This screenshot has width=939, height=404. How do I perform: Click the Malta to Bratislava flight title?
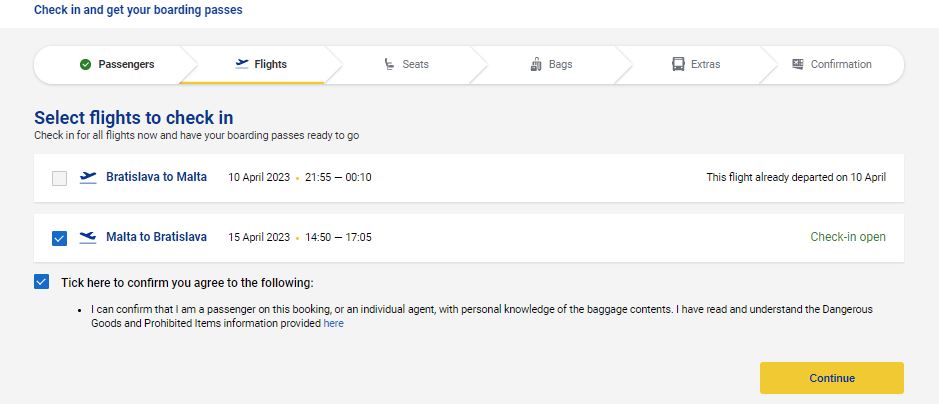click(x=156, y=237)
